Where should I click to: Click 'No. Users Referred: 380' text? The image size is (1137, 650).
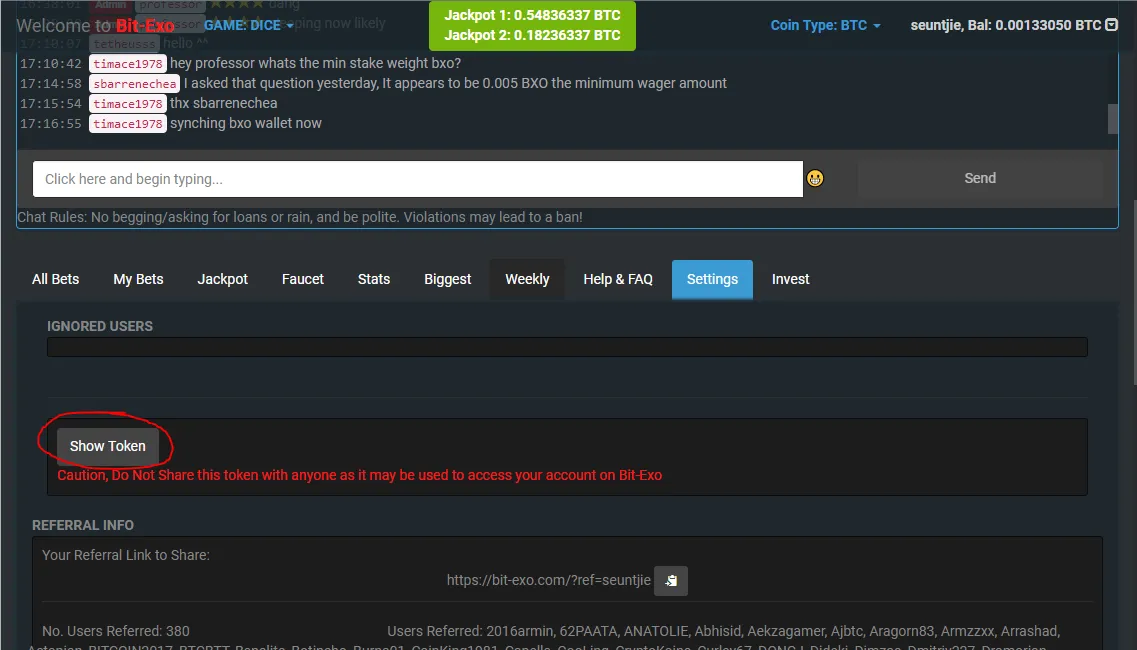(x=116, y=631)
